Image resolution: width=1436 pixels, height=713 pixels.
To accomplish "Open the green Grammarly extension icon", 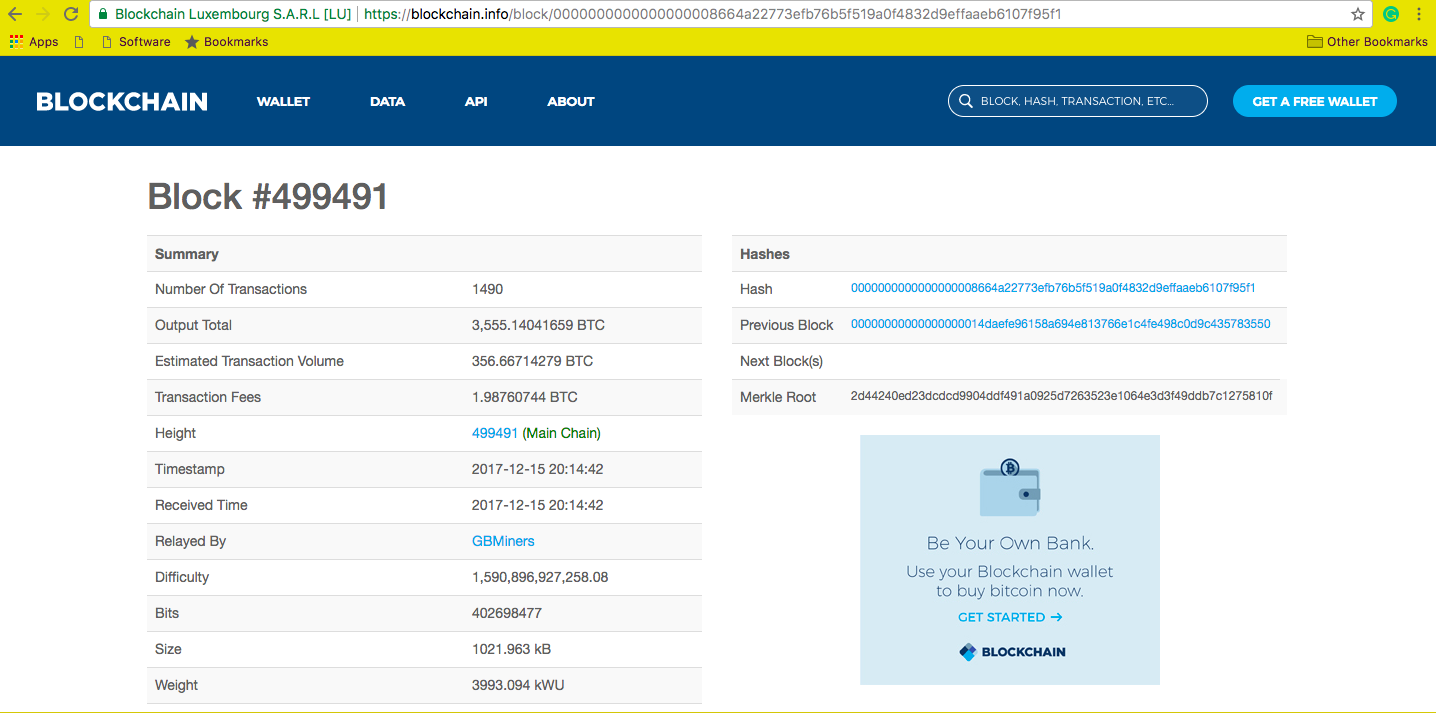I will click(x=1391, y=14).
